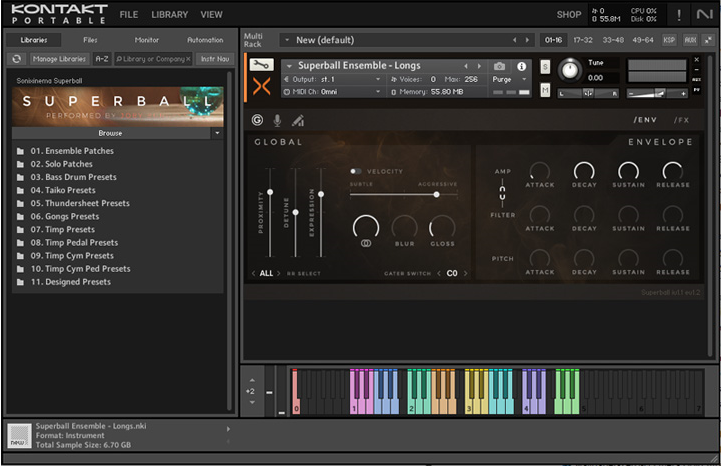Click the Tune knob
Screen dimensions: 721x466
pyautogui.click(x=570, y=70)
